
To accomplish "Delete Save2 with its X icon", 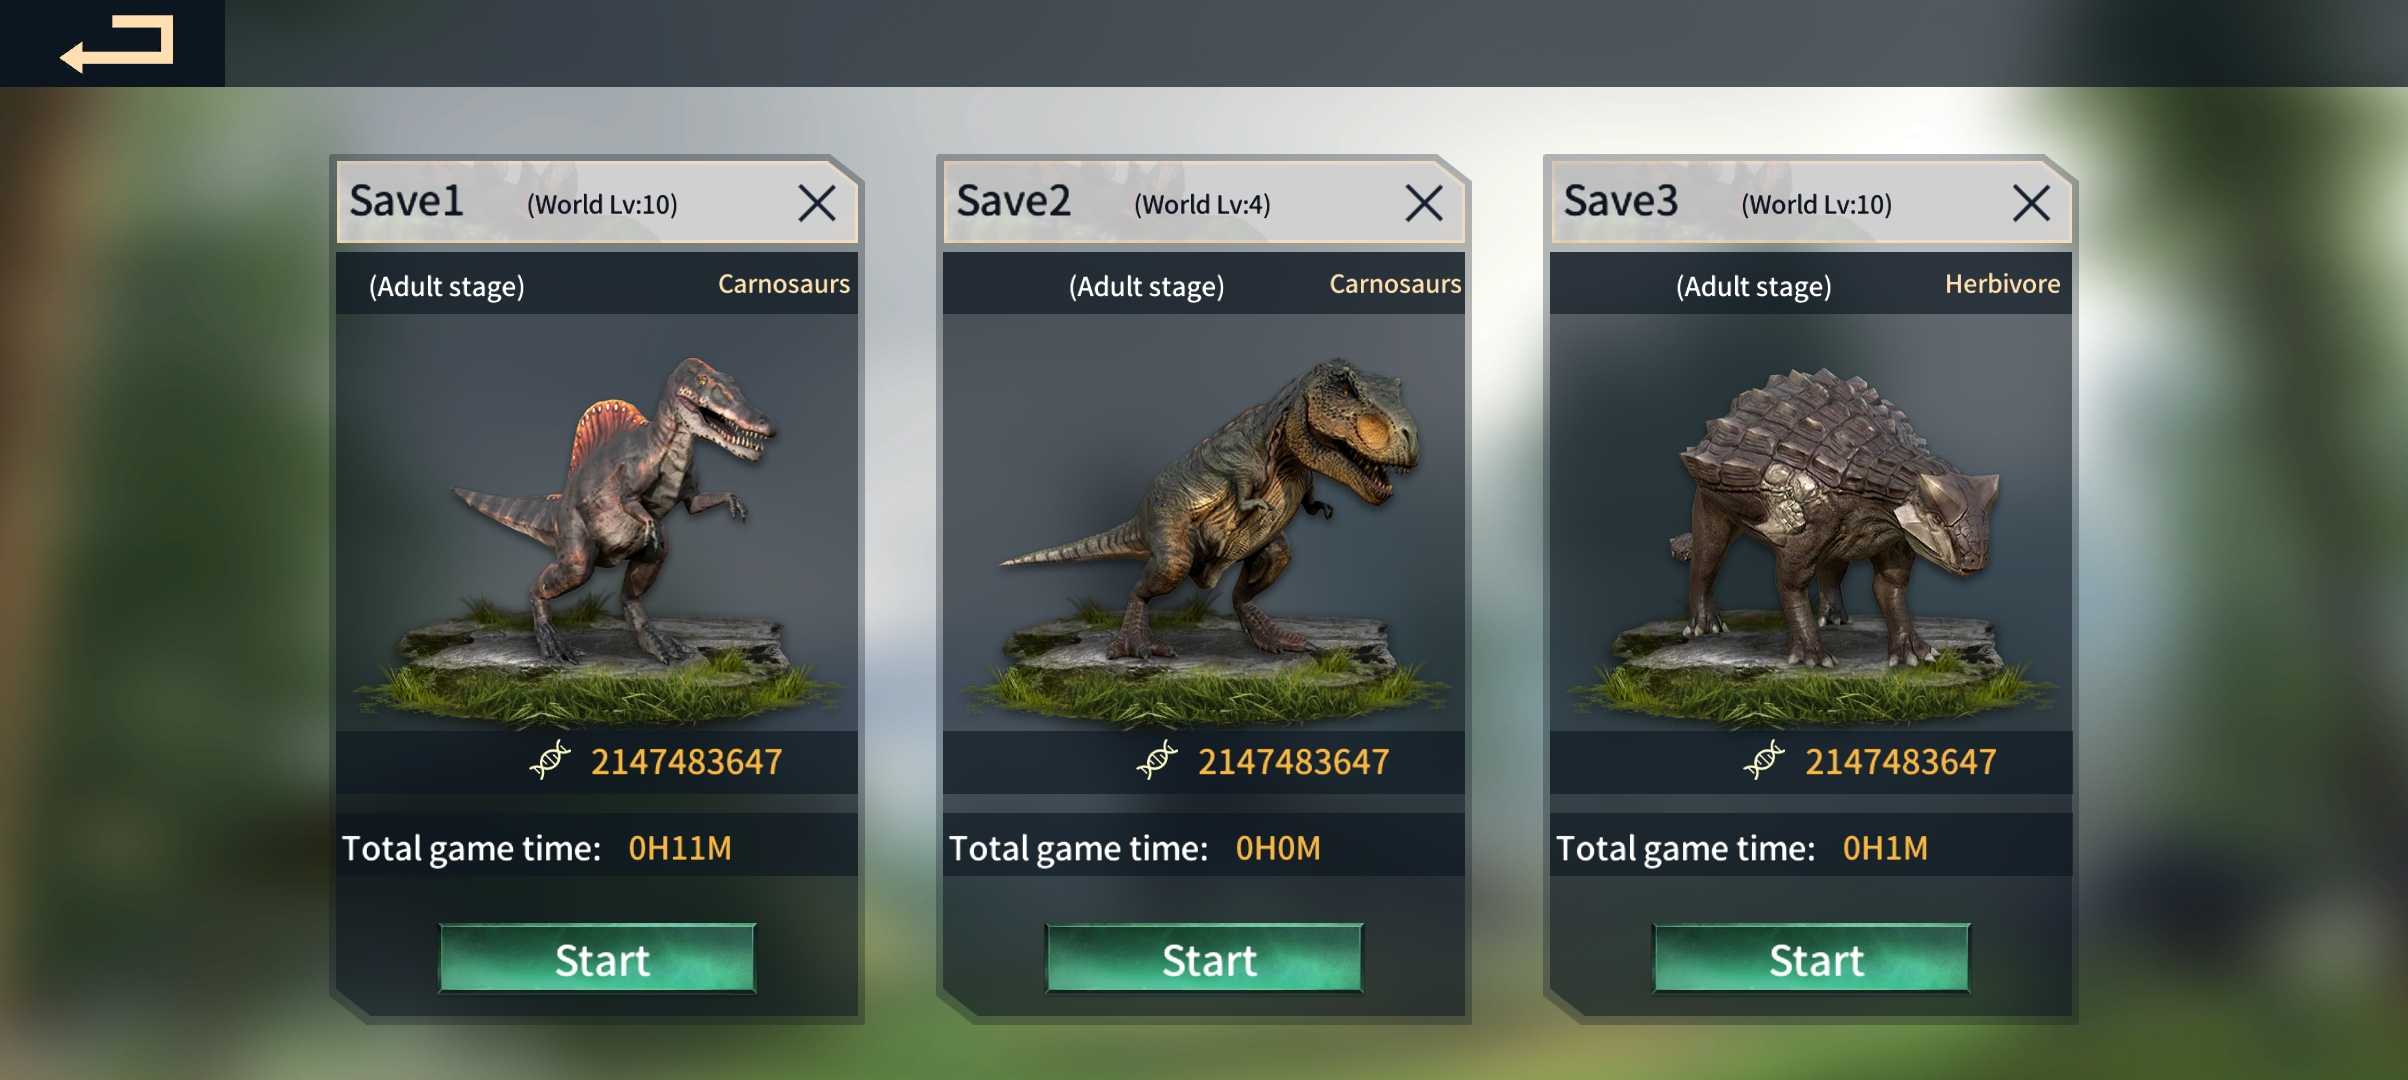I will (1424, 203).
